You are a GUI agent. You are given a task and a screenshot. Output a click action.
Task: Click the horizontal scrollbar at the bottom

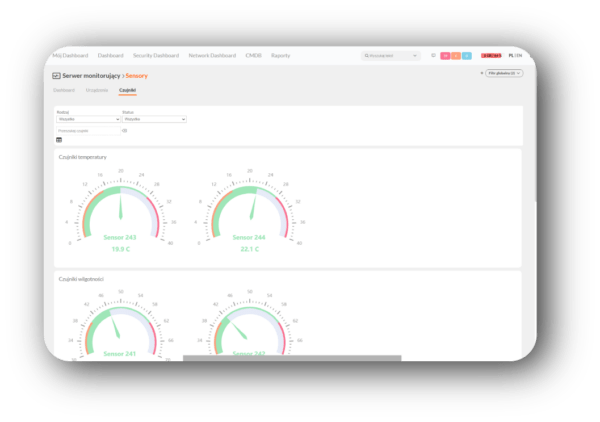click(292, 358)
